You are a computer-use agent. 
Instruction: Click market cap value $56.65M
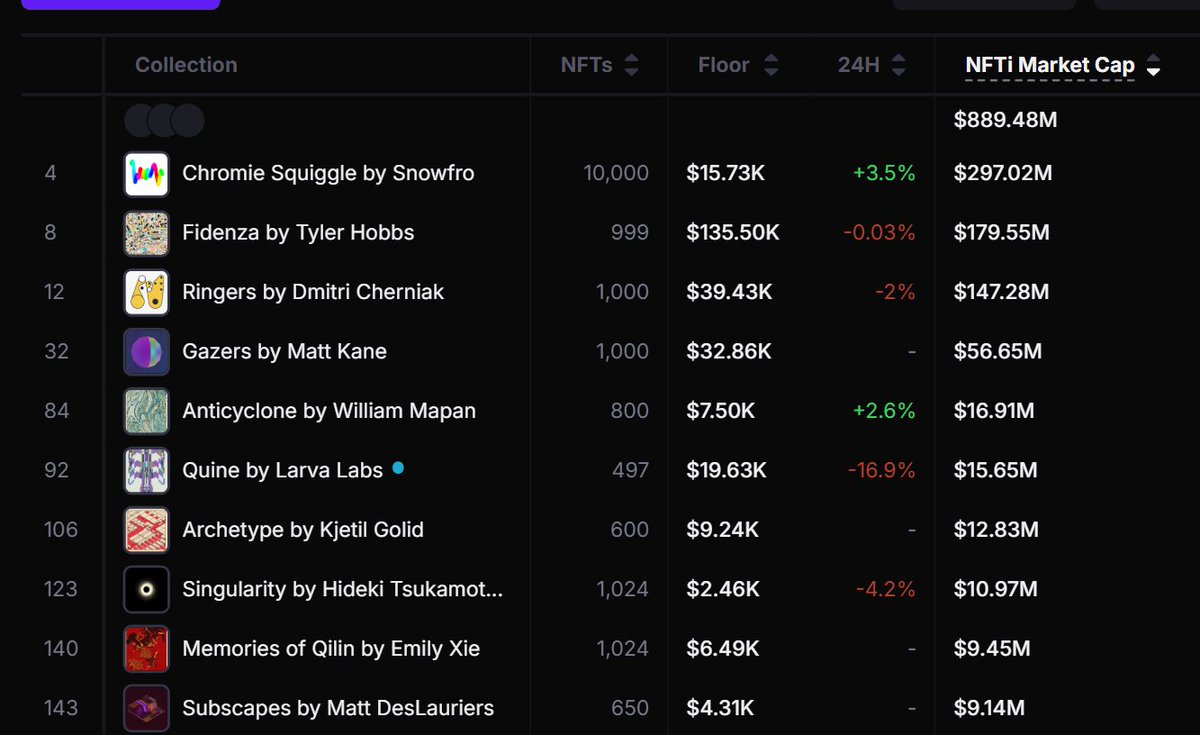pyautogui.click(x=998, y=352)
